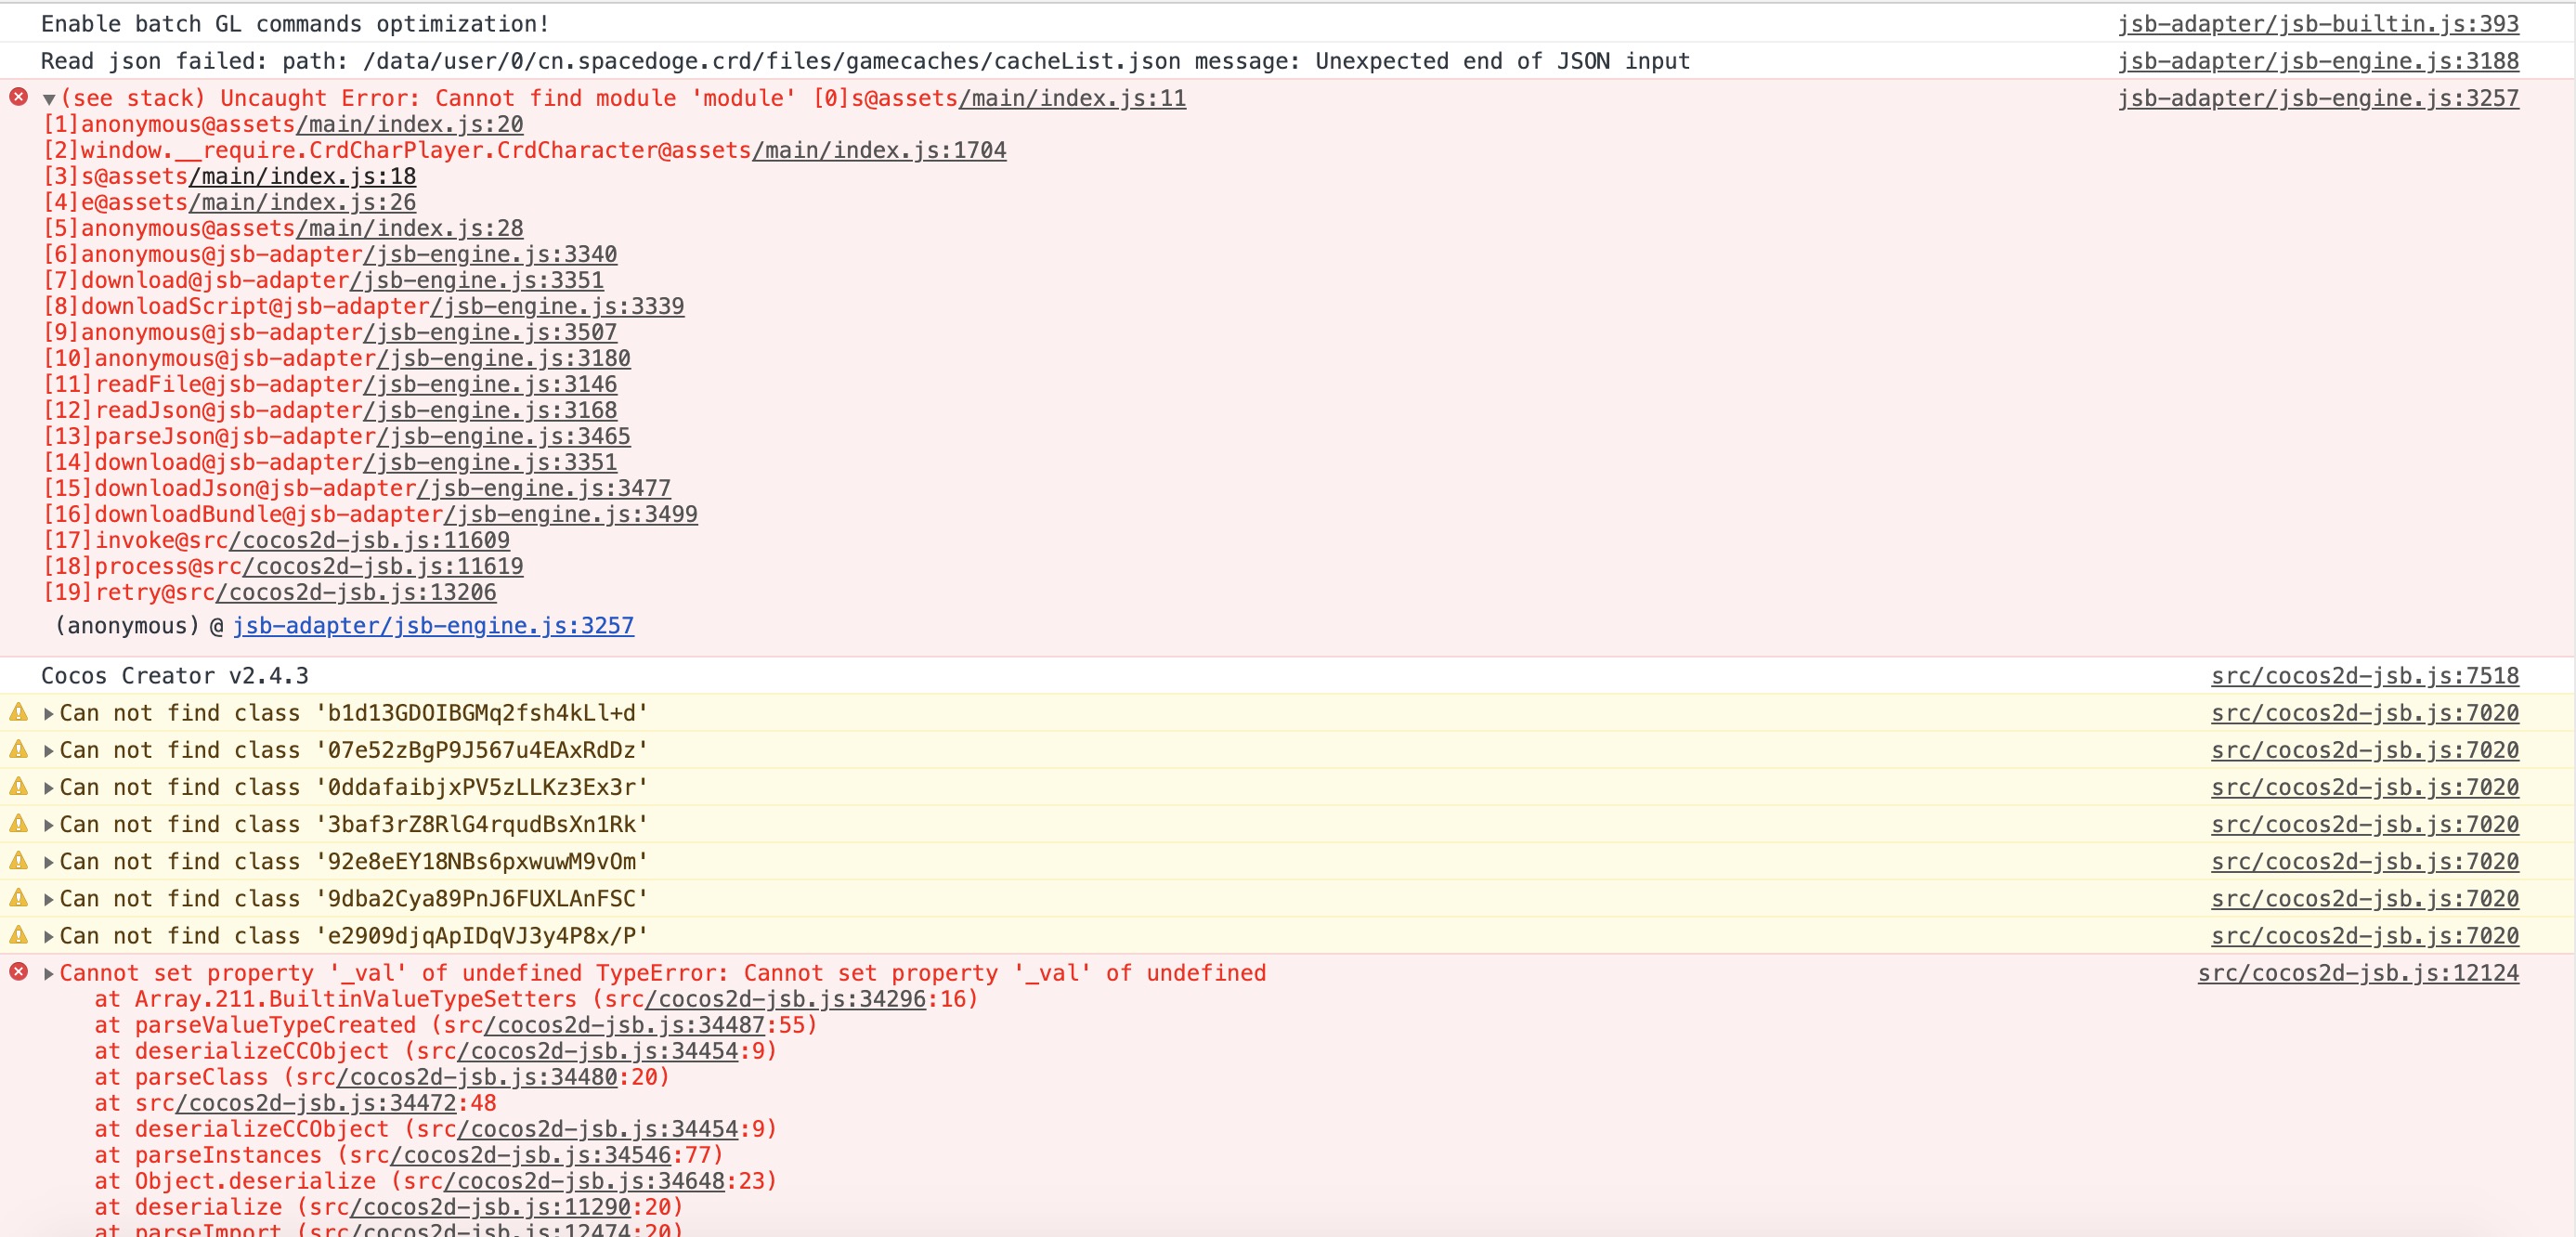Open the src/cocos2d-jsb.js:7518 source link
Viewport: 2576px width, 1237px height.
tap(2364, 675)
